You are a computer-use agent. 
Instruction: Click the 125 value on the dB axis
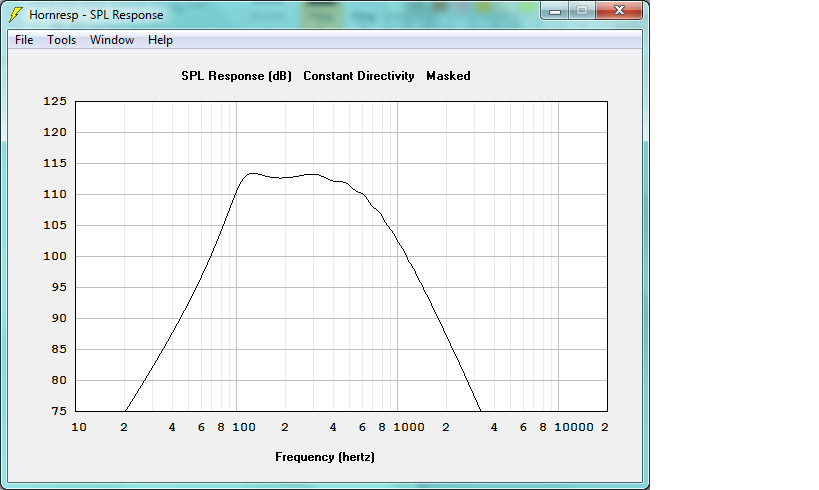click(55, 101)
